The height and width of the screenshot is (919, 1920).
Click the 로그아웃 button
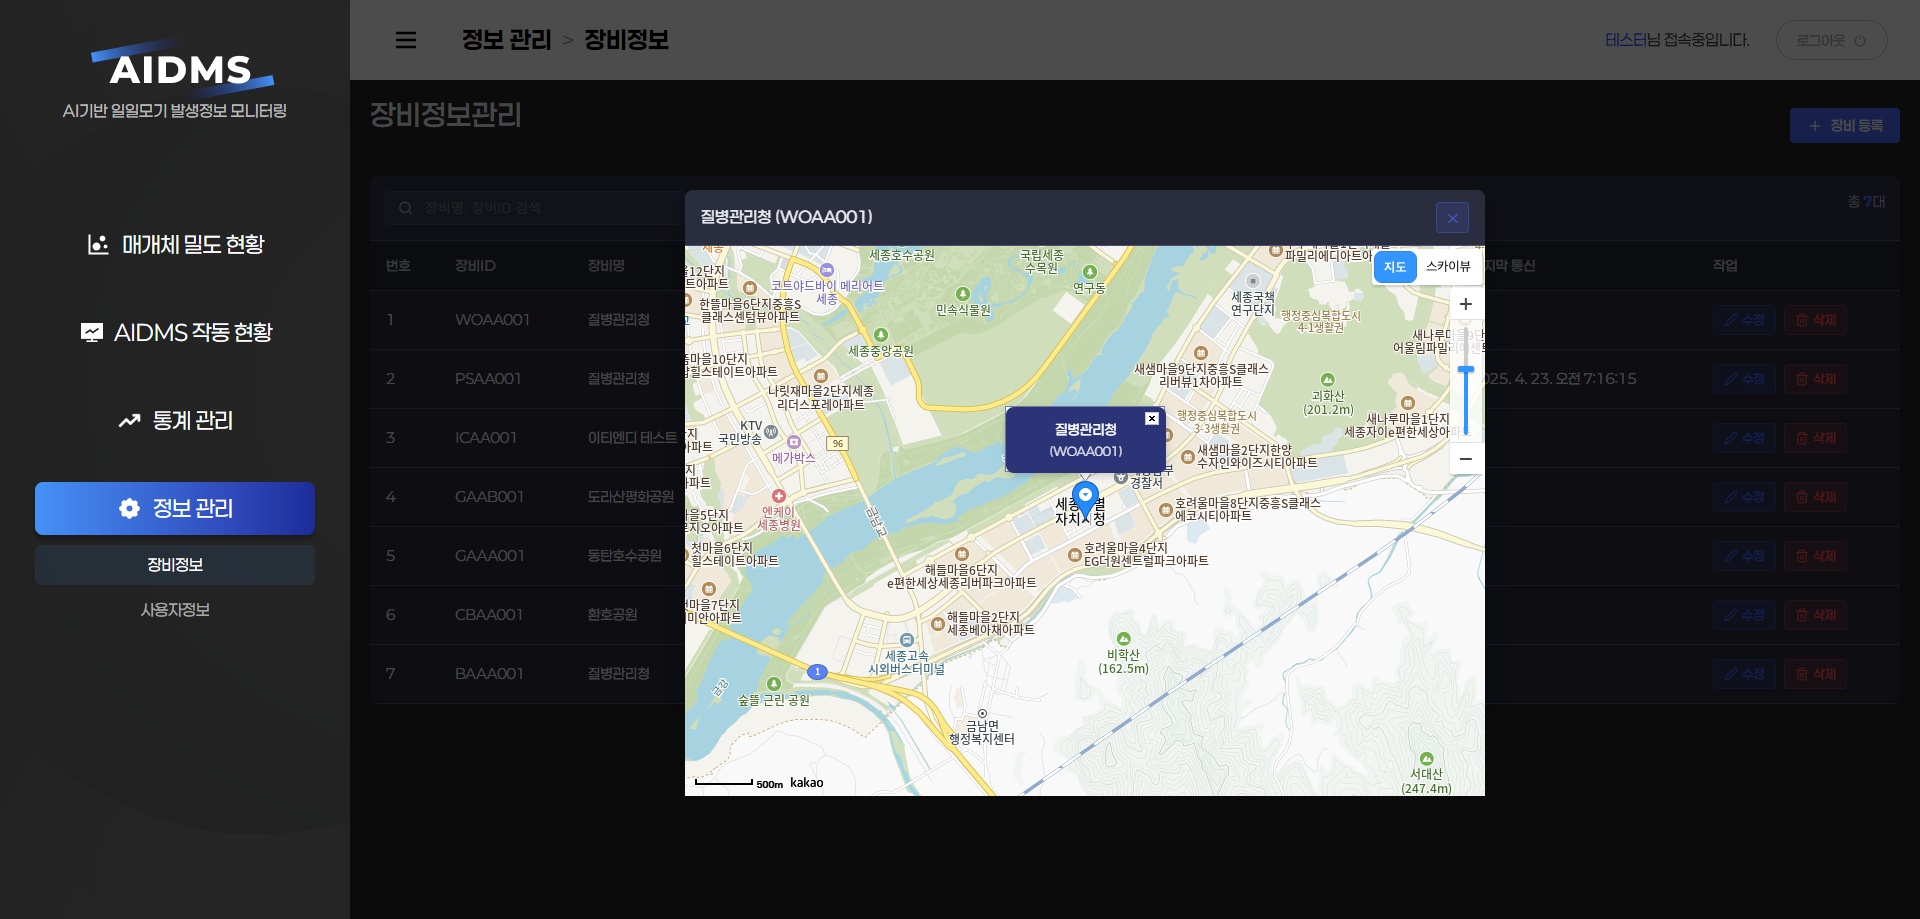[x=1831, y=40]
